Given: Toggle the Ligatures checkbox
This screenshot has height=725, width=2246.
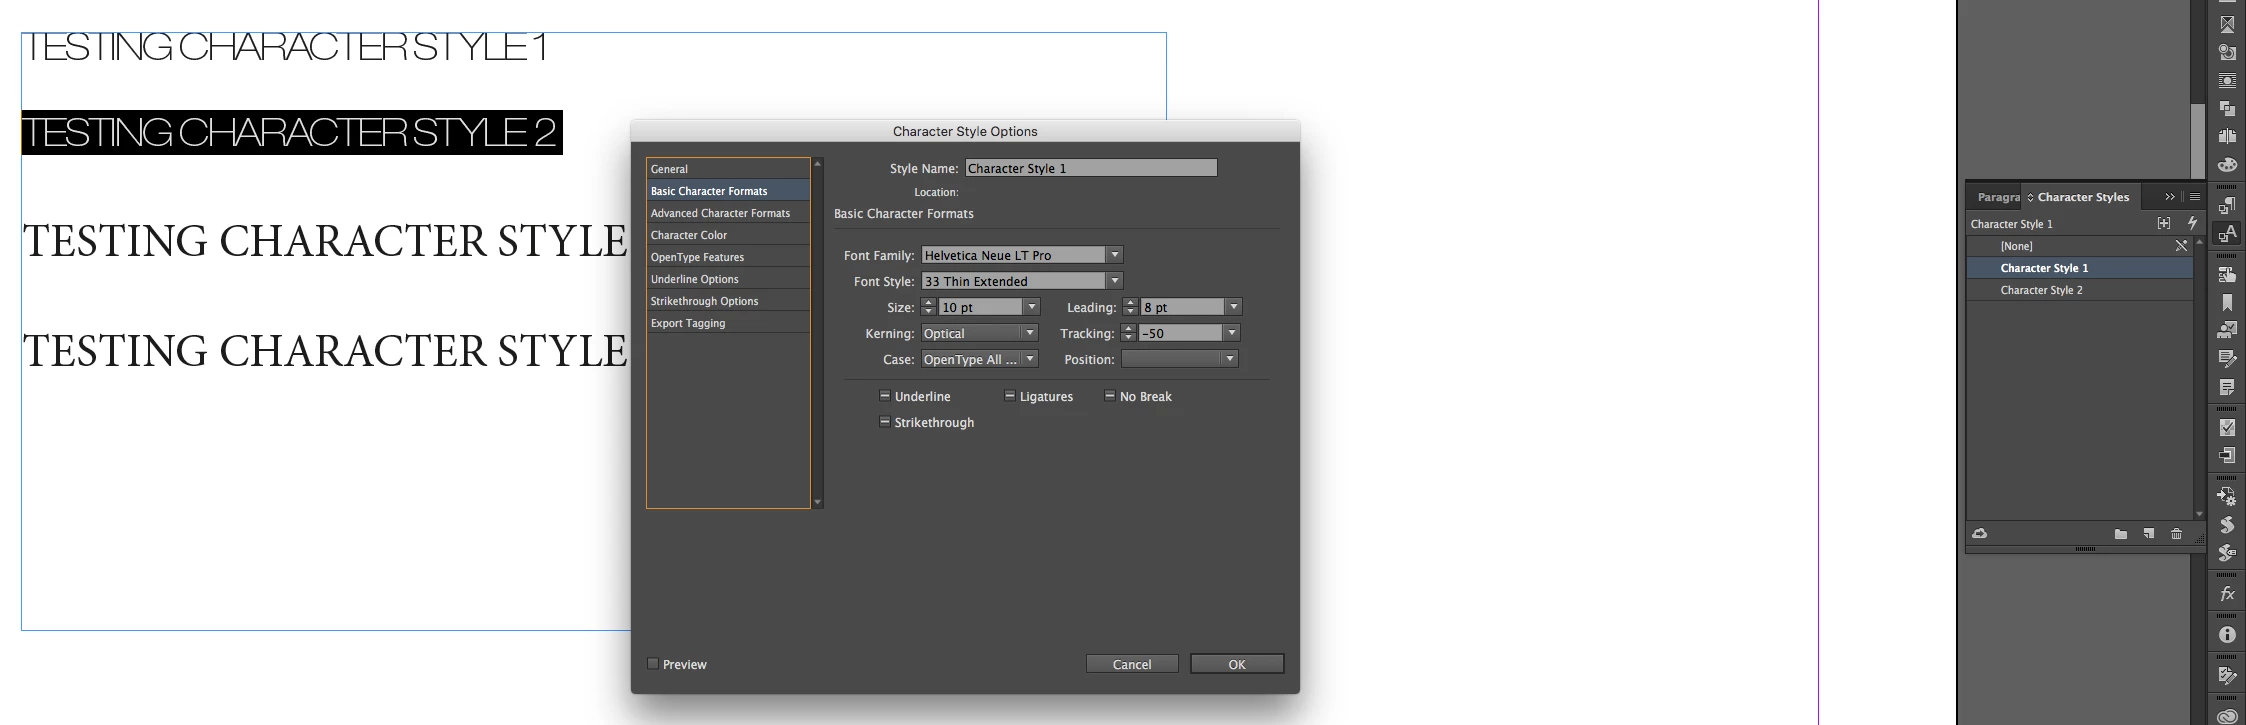Looking at the screenshot, I should coord(1009,396).
